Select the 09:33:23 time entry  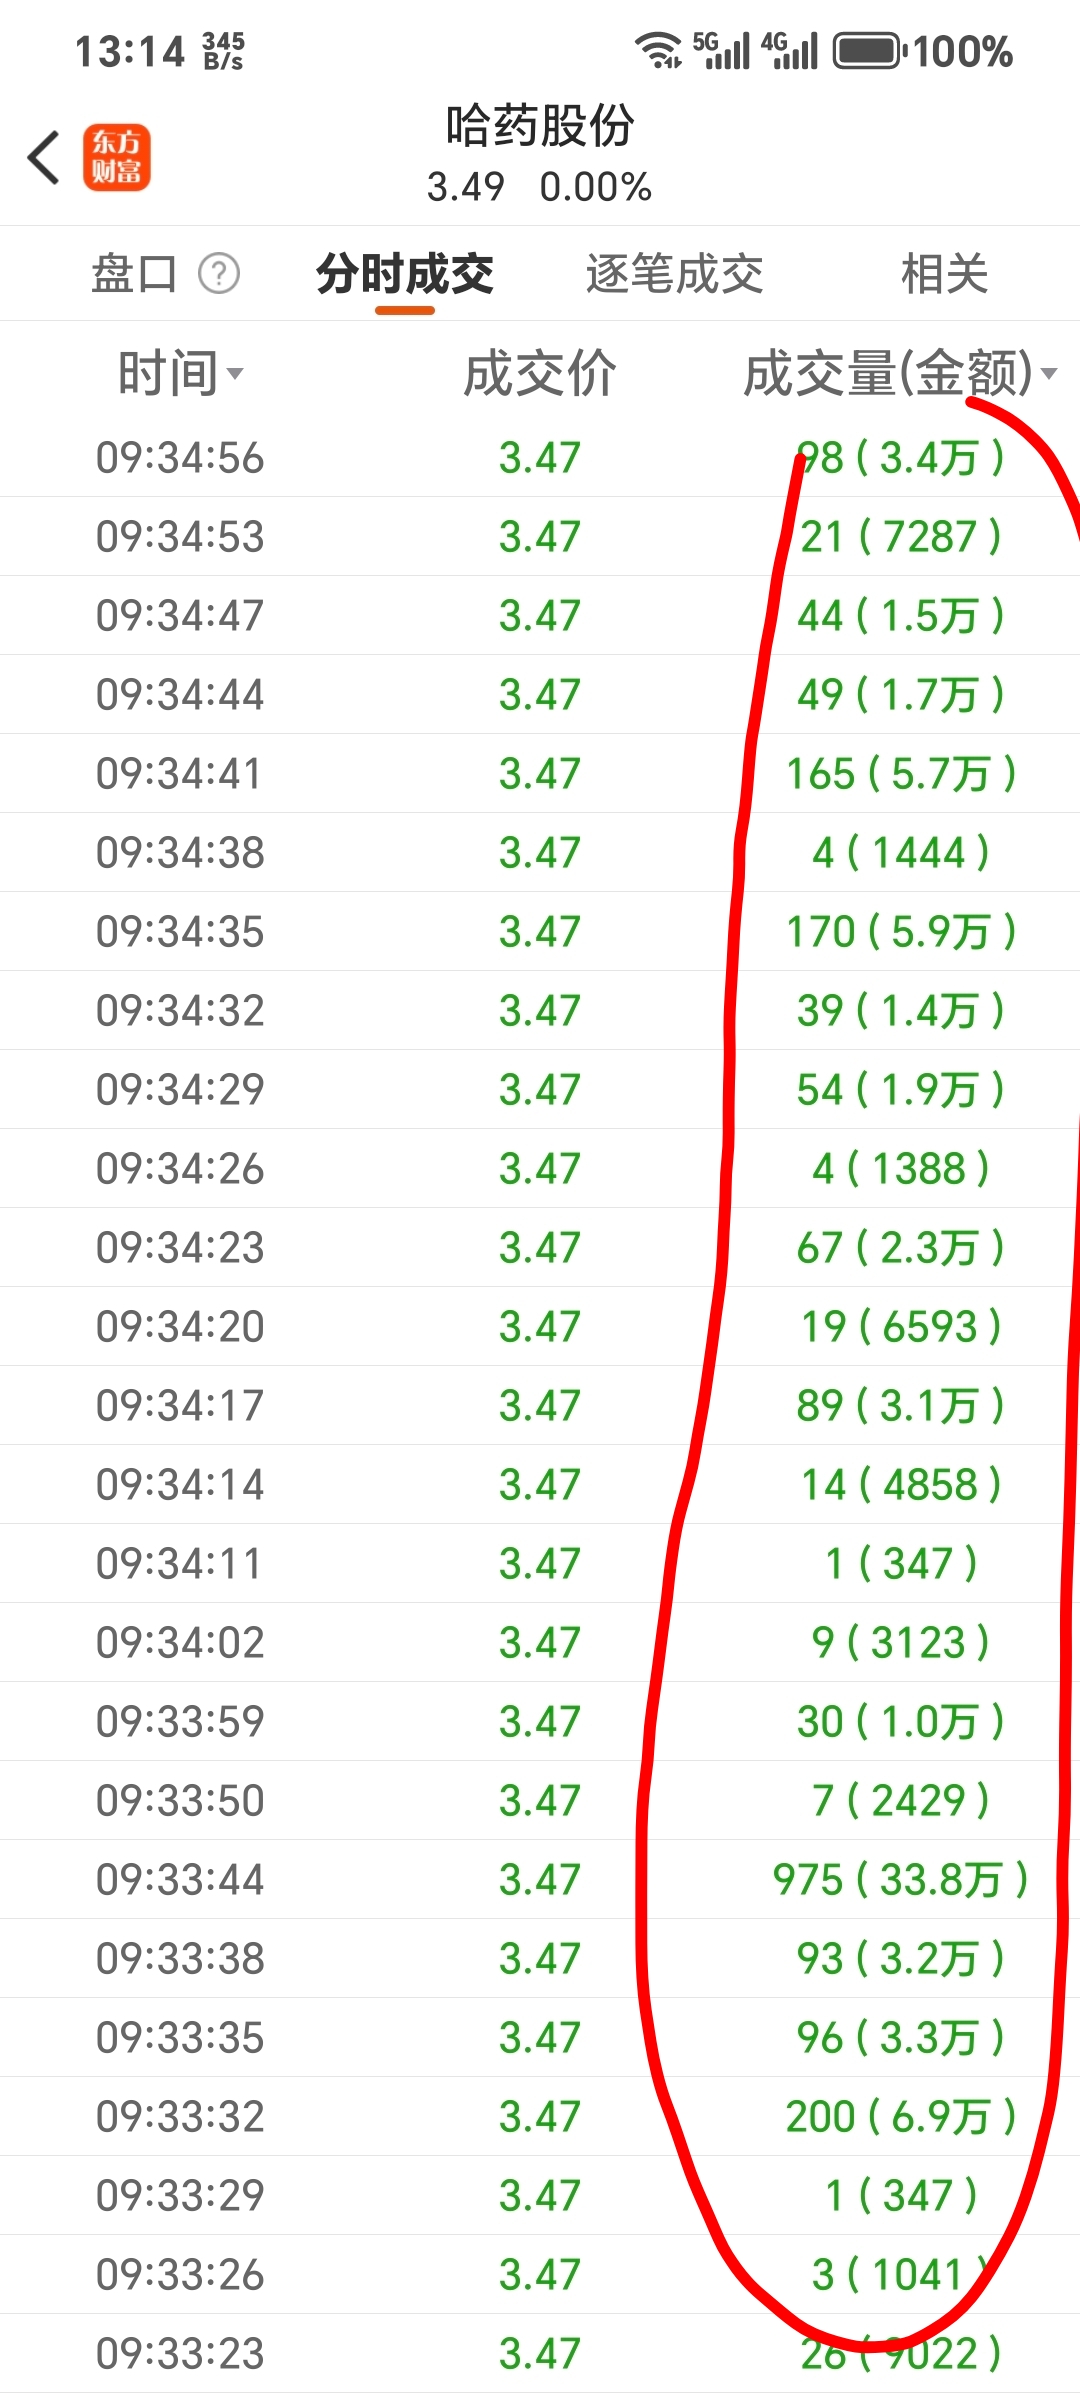180,2354
